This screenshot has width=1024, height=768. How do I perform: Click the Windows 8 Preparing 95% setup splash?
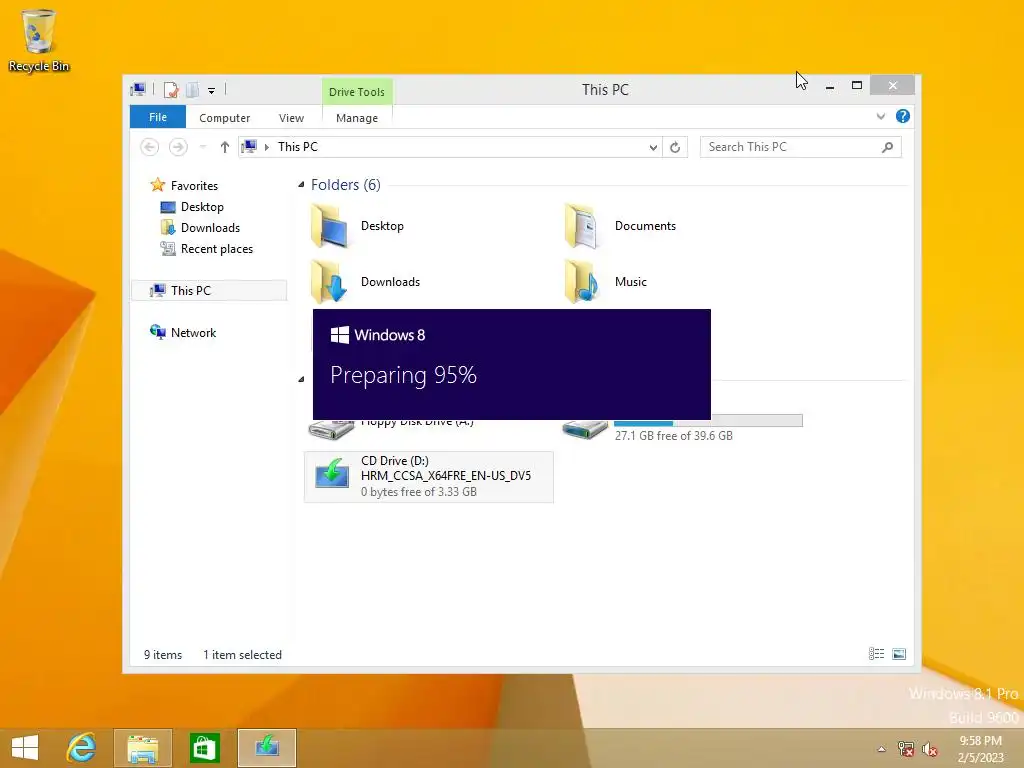pos(511,364)
